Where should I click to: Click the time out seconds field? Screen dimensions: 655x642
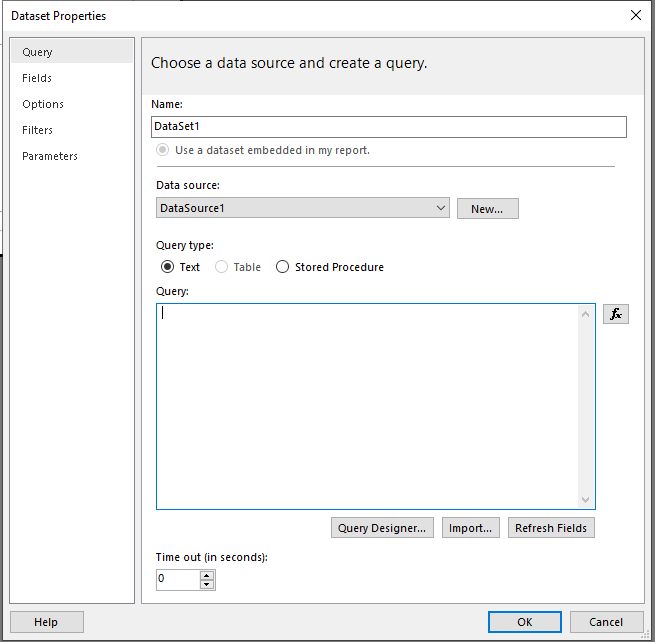pyautogui.click(x=178, y=579)
